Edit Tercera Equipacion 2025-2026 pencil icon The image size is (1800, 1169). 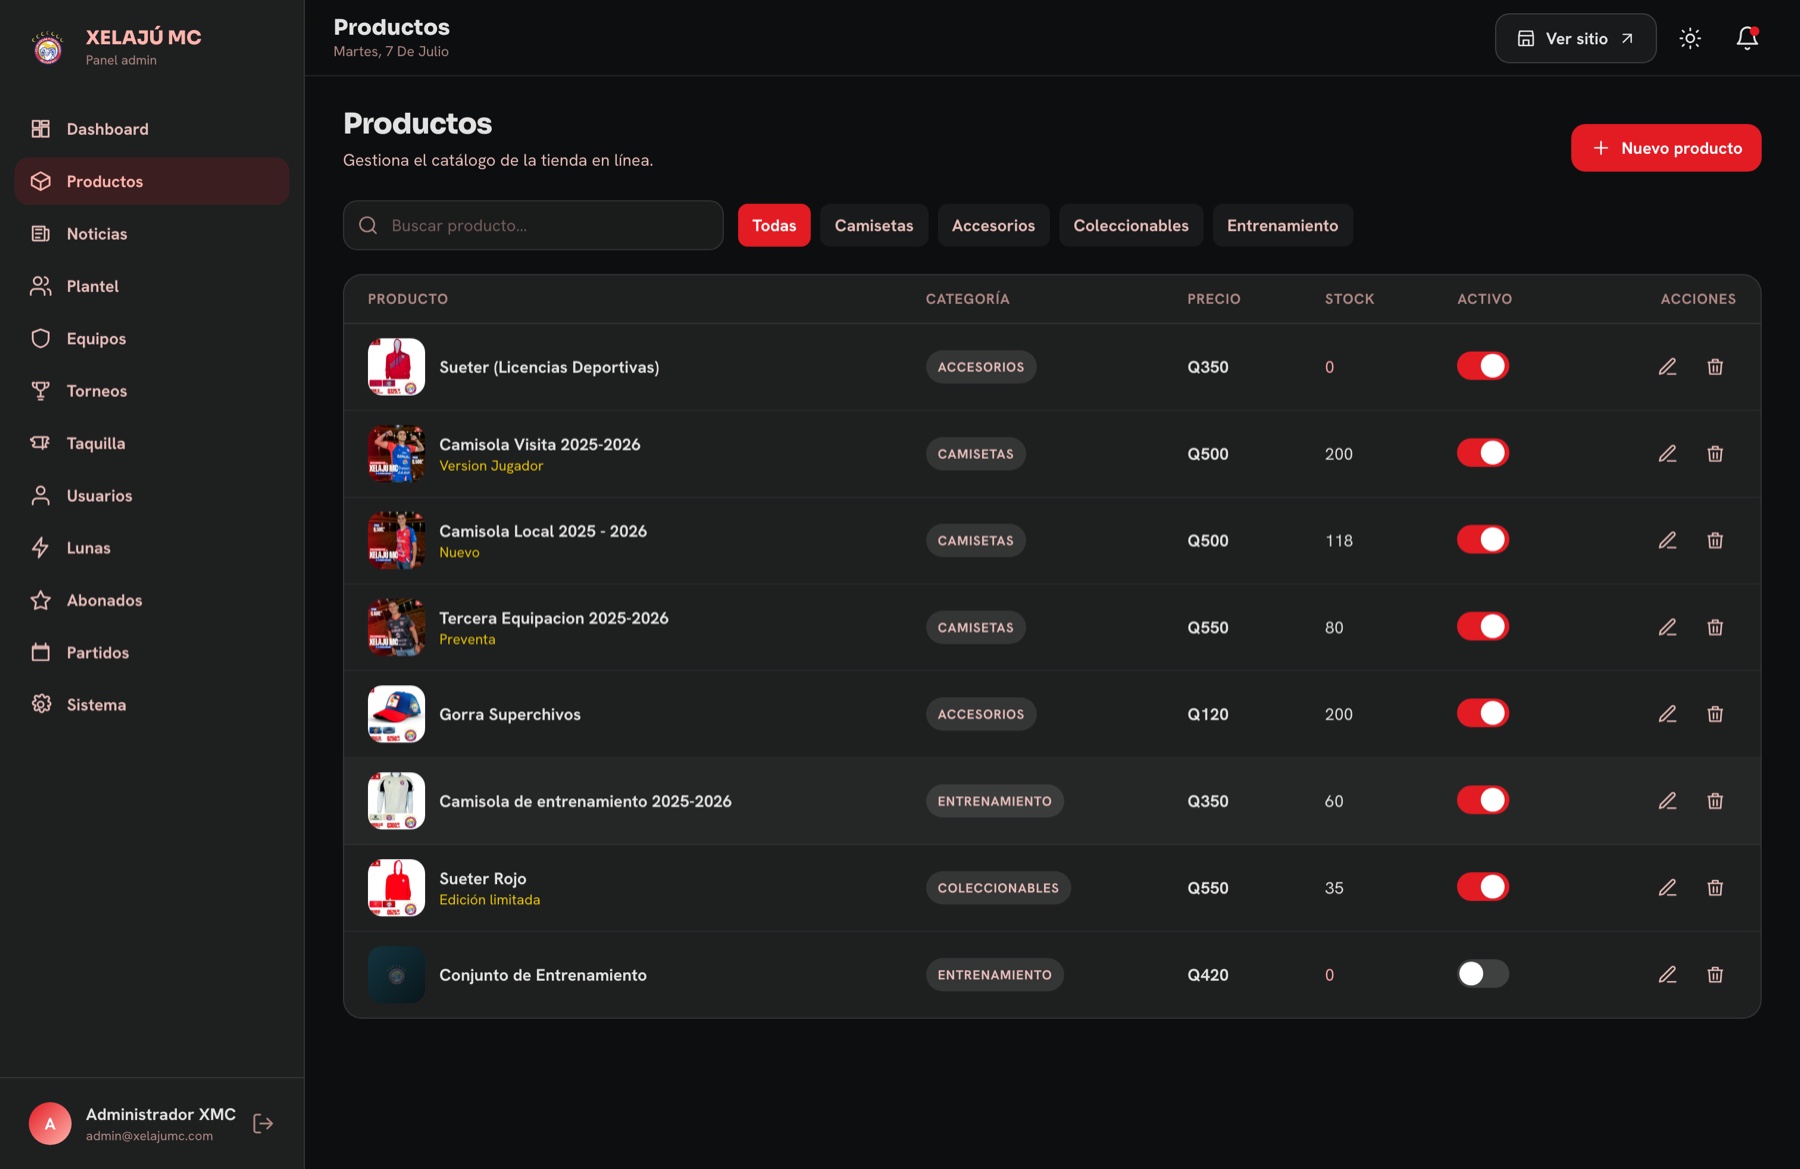[x=1667, y=628]
